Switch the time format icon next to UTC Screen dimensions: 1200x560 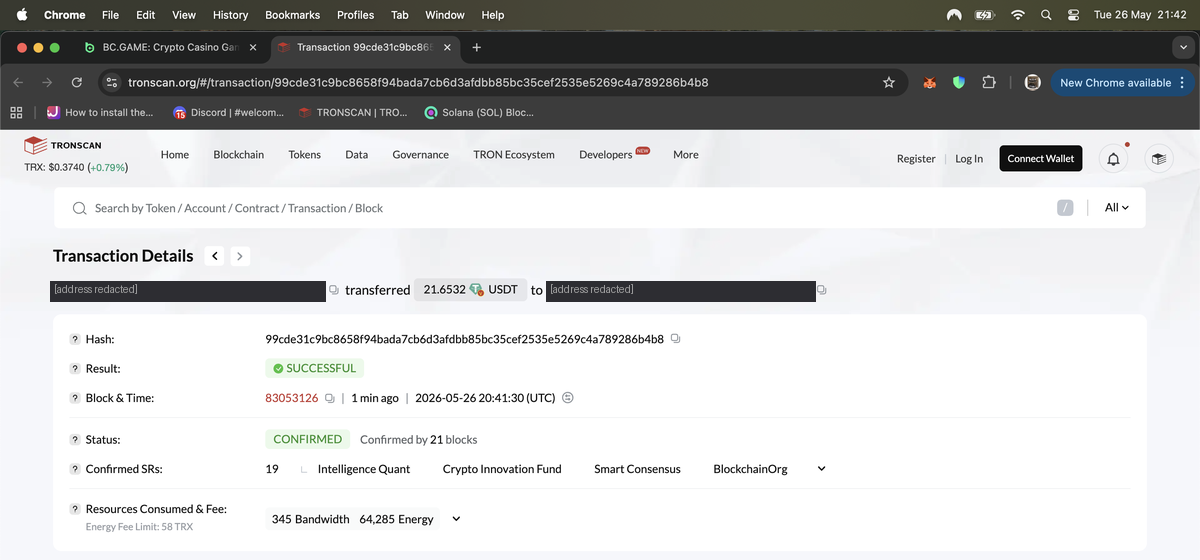[x=568, y=398]
